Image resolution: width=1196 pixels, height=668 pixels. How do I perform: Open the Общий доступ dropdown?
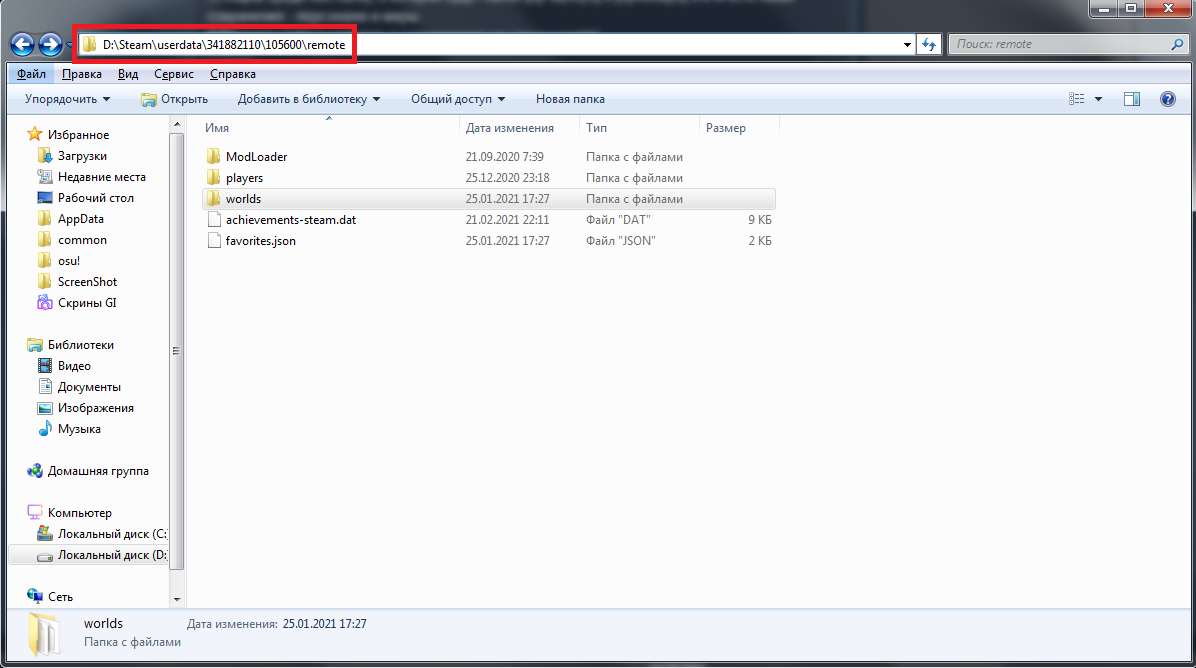(458, 99)
